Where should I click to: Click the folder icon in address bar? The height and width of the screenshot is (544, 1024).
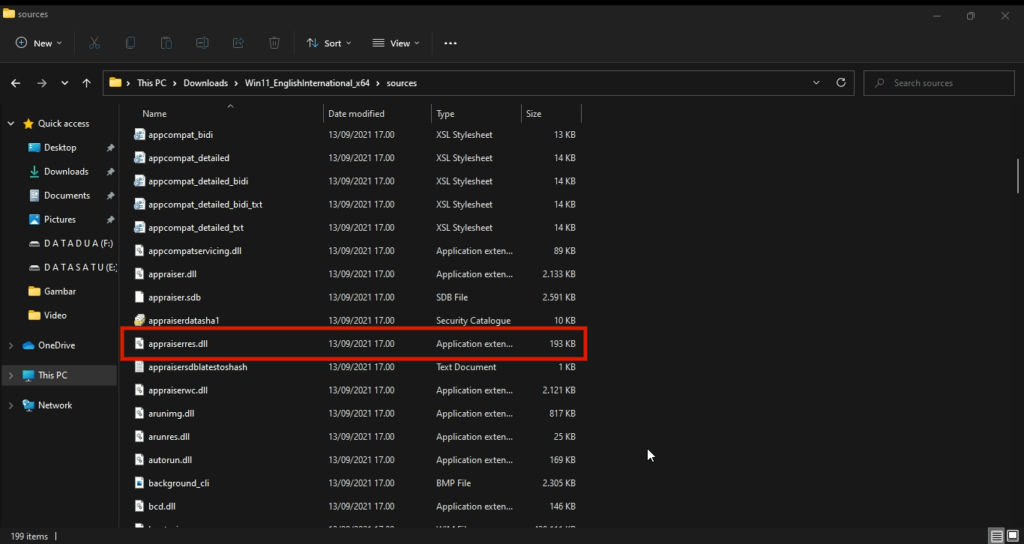coord(116,82)
